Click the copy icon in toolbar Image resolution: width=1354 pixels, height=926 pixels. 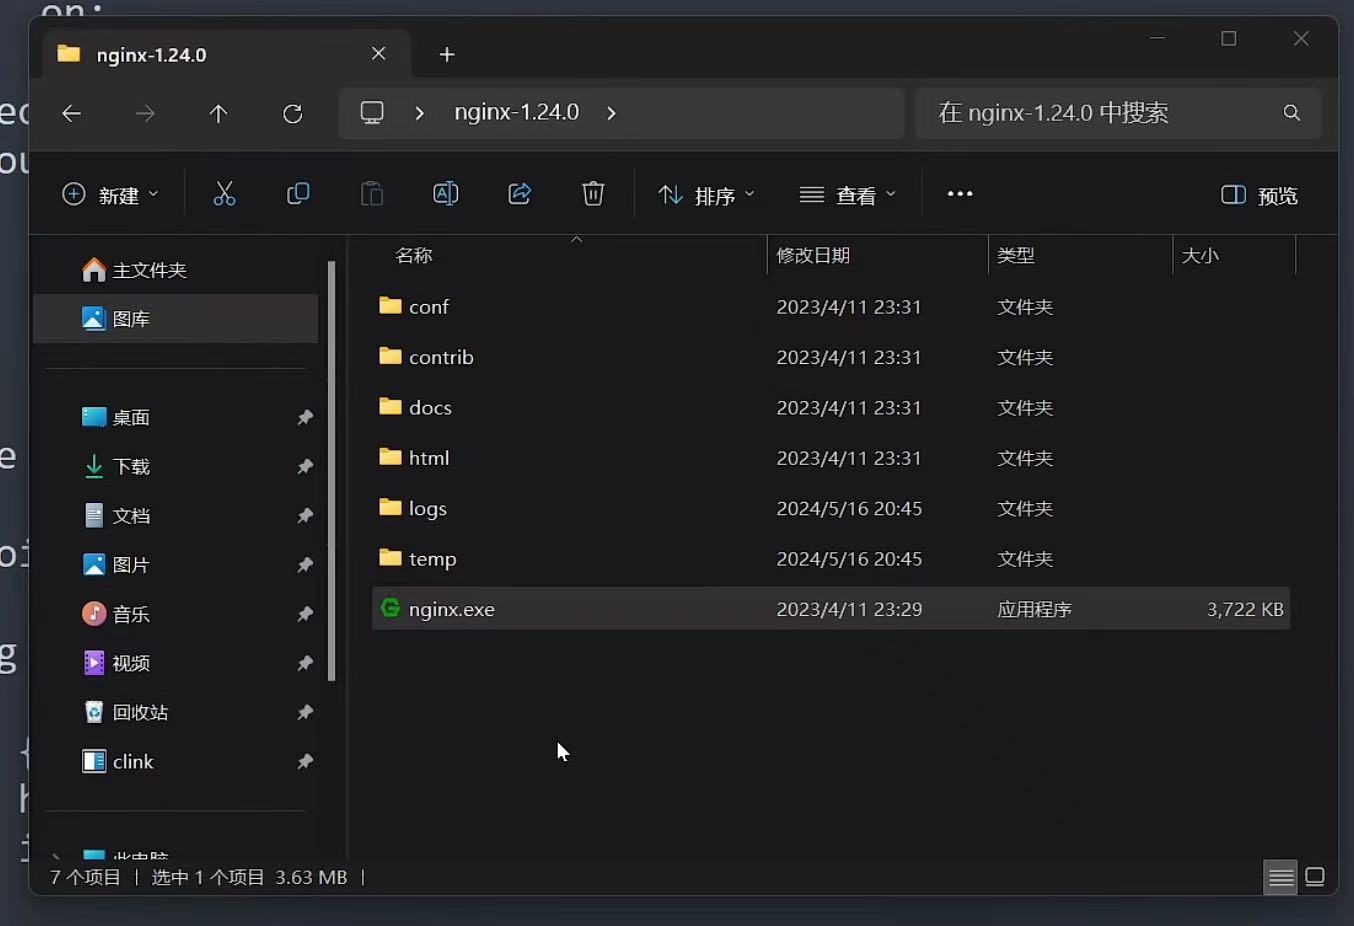(298, 194)
